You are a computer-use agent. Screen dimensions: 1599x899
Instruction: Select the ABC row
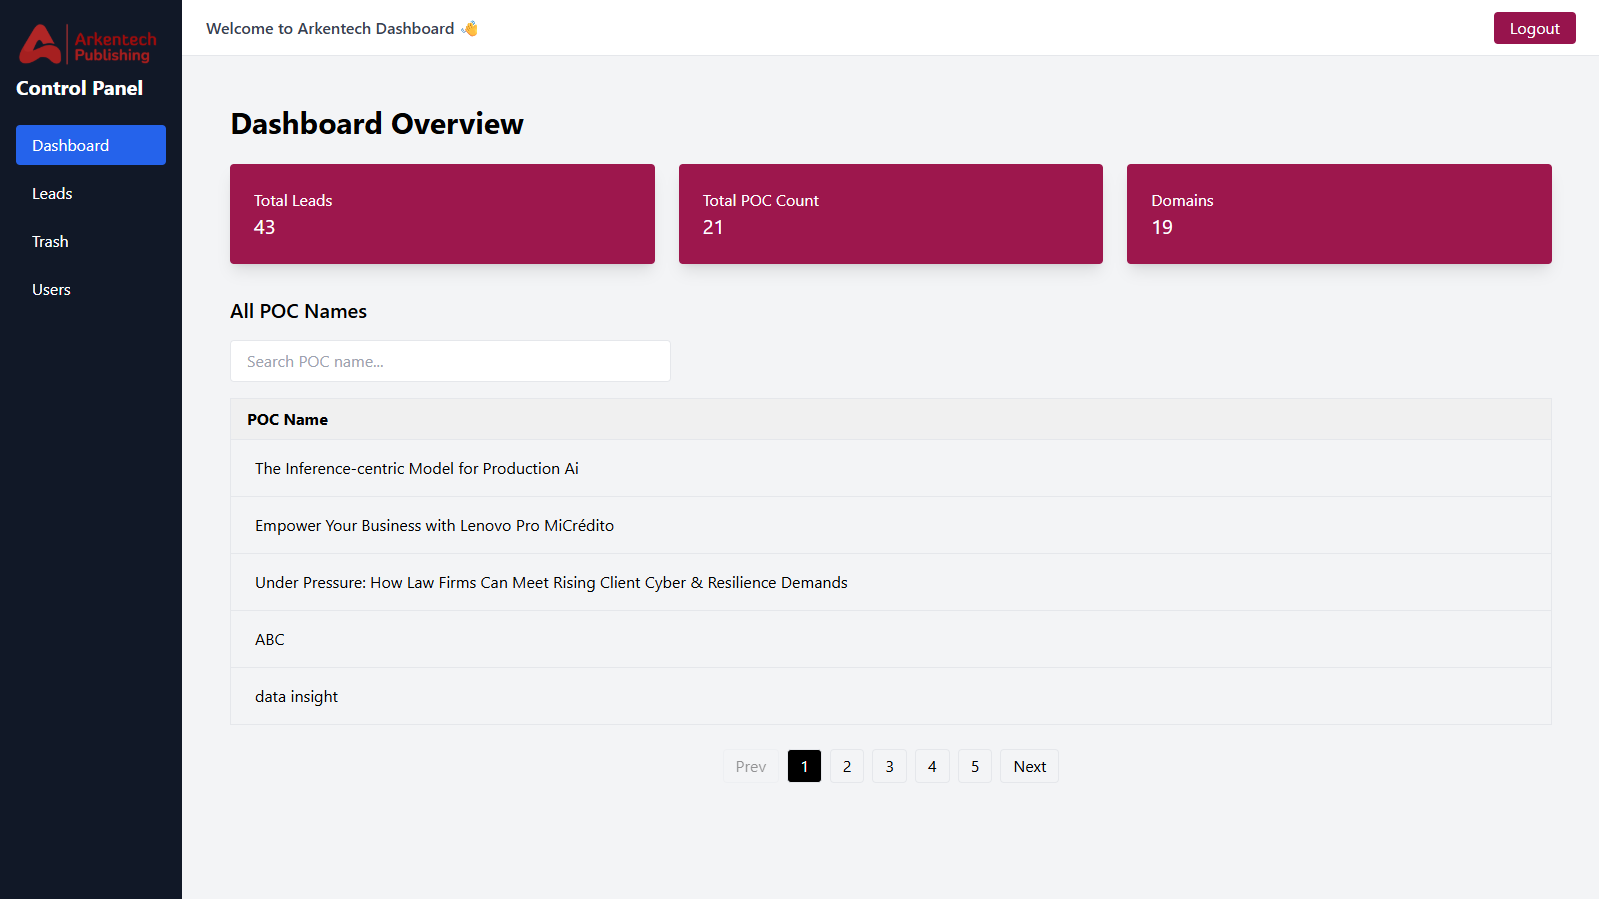pos(270,640)
